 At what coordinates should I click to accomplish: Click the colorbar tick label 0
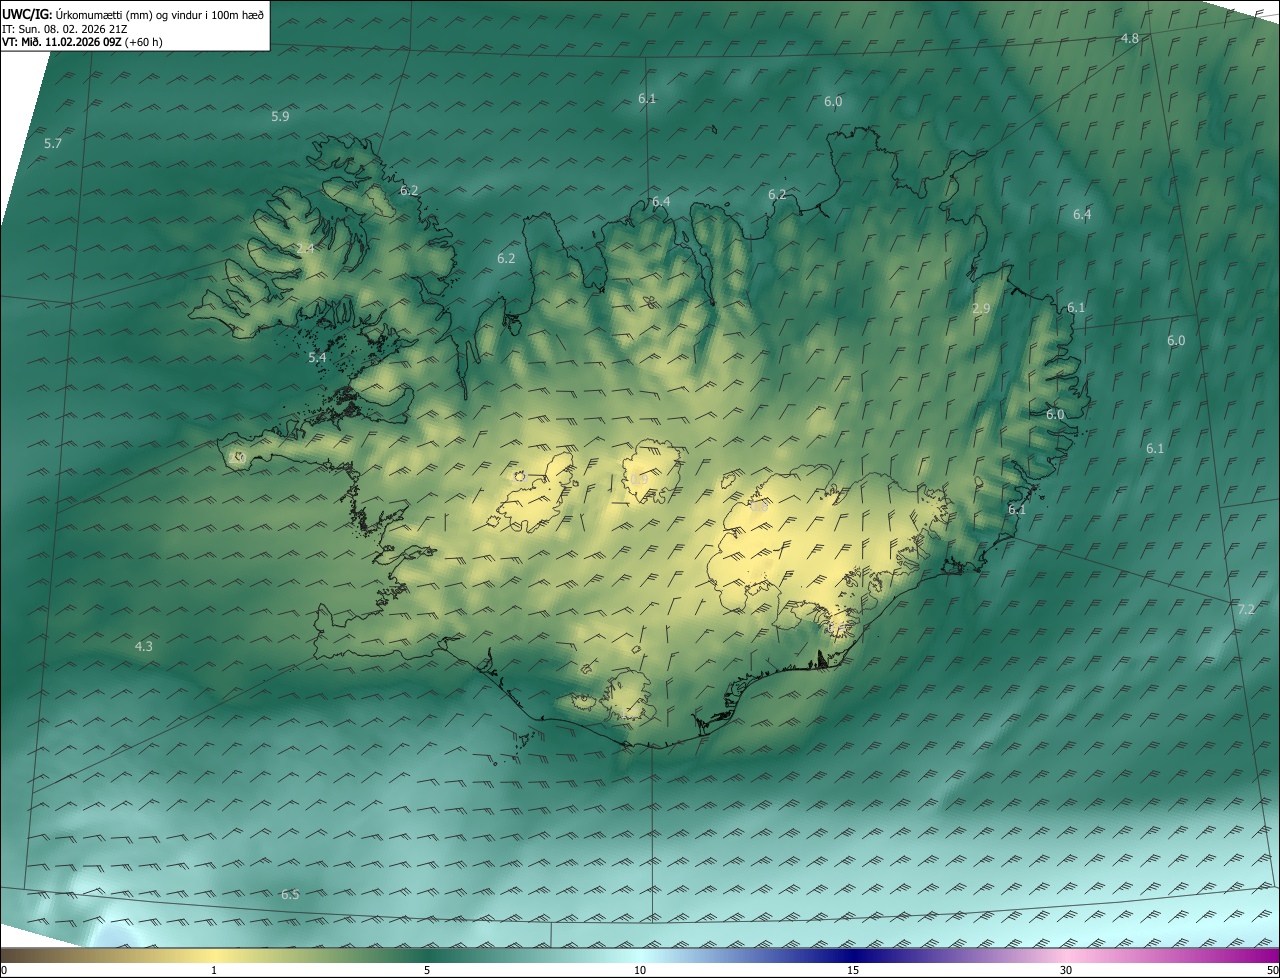click(4, 970)
